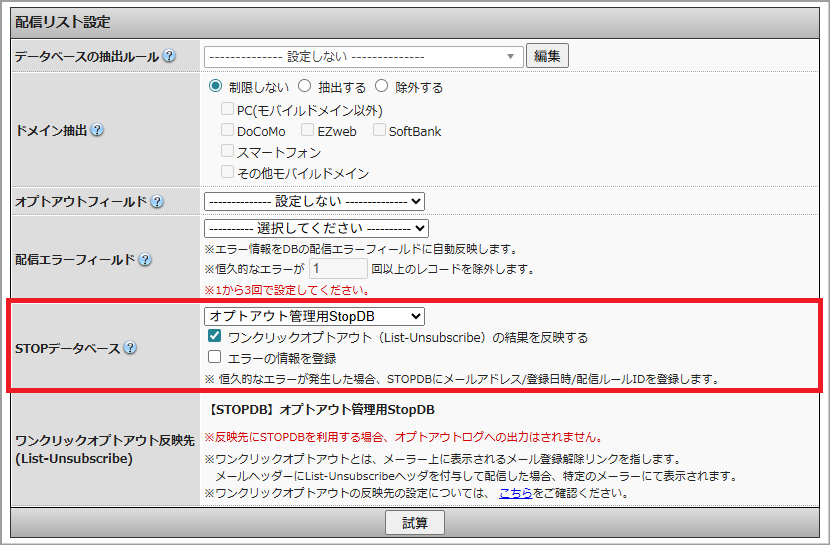830x545 pixels.
Task: Uncheck ワンクリックオプトアウト result checkbox
Action: coord(214,338)
